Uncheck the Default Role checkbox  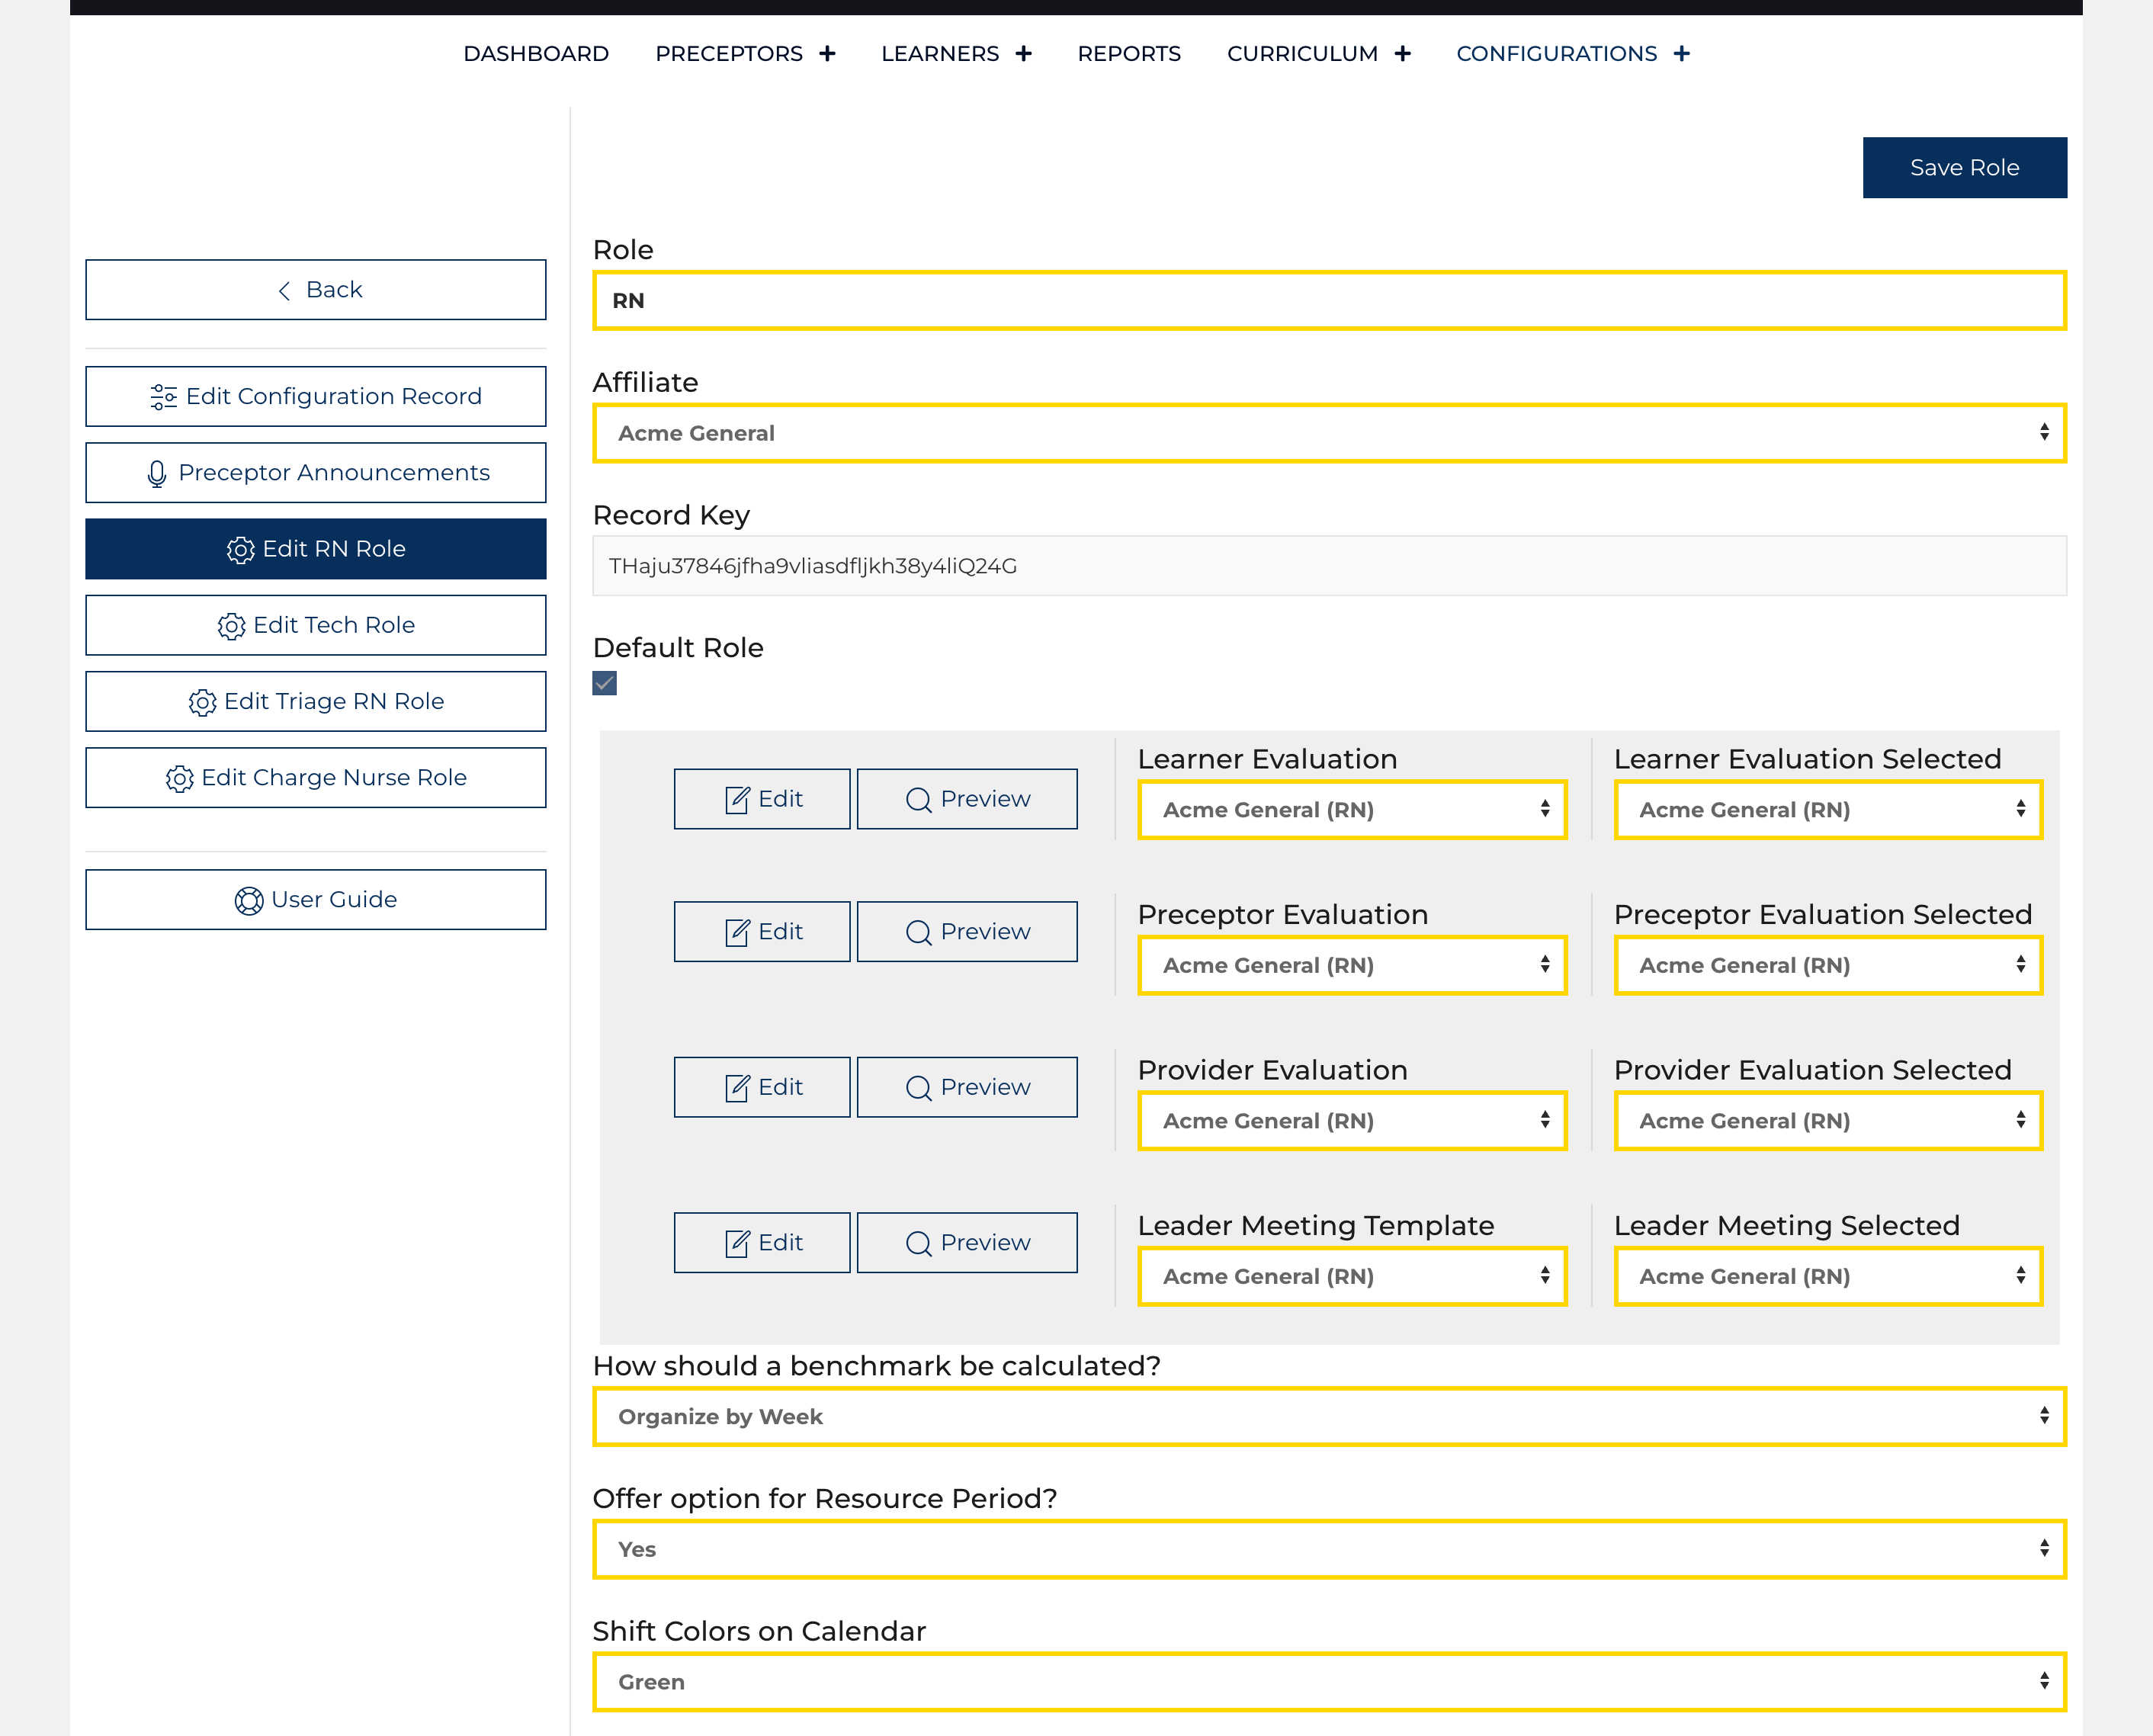point(604,683)
